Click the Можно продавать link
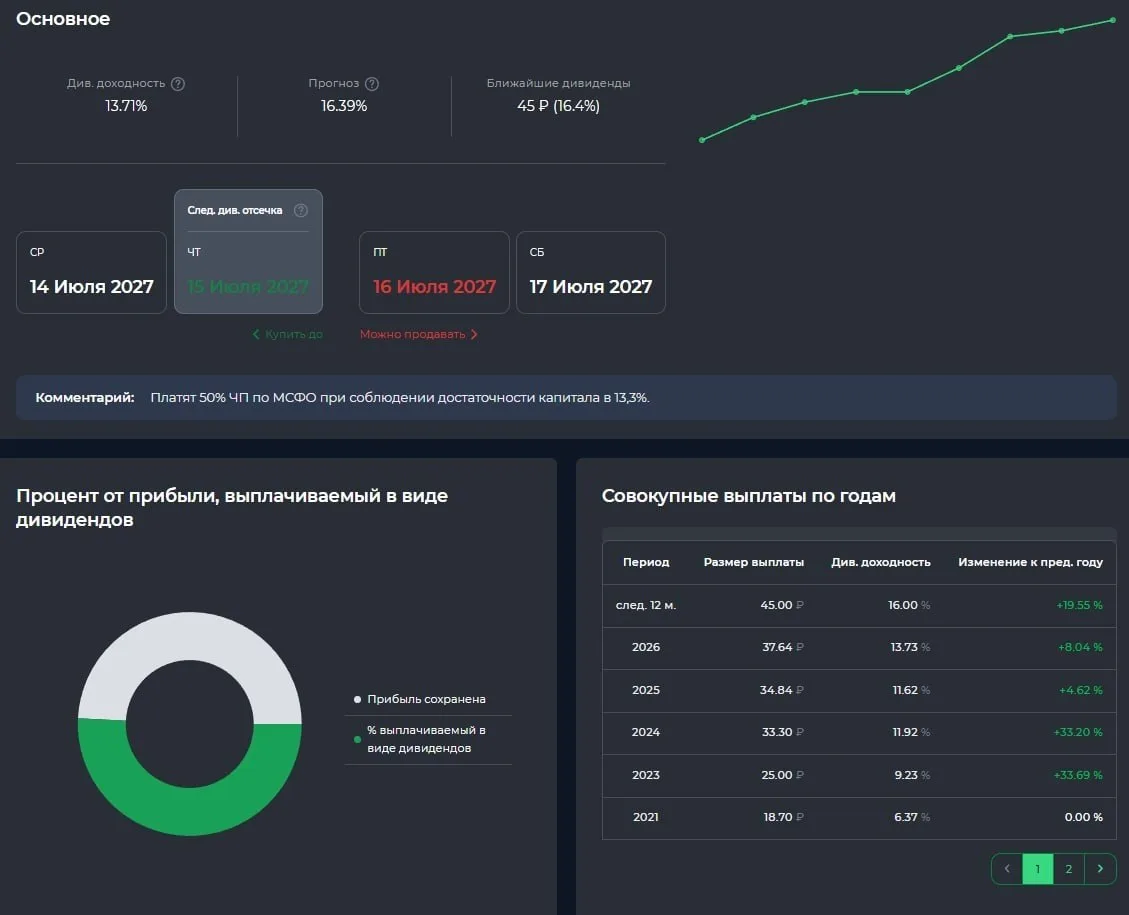The height and width of the screenshot is (915, 1129). pyautogui.click(x=413, y=334)
